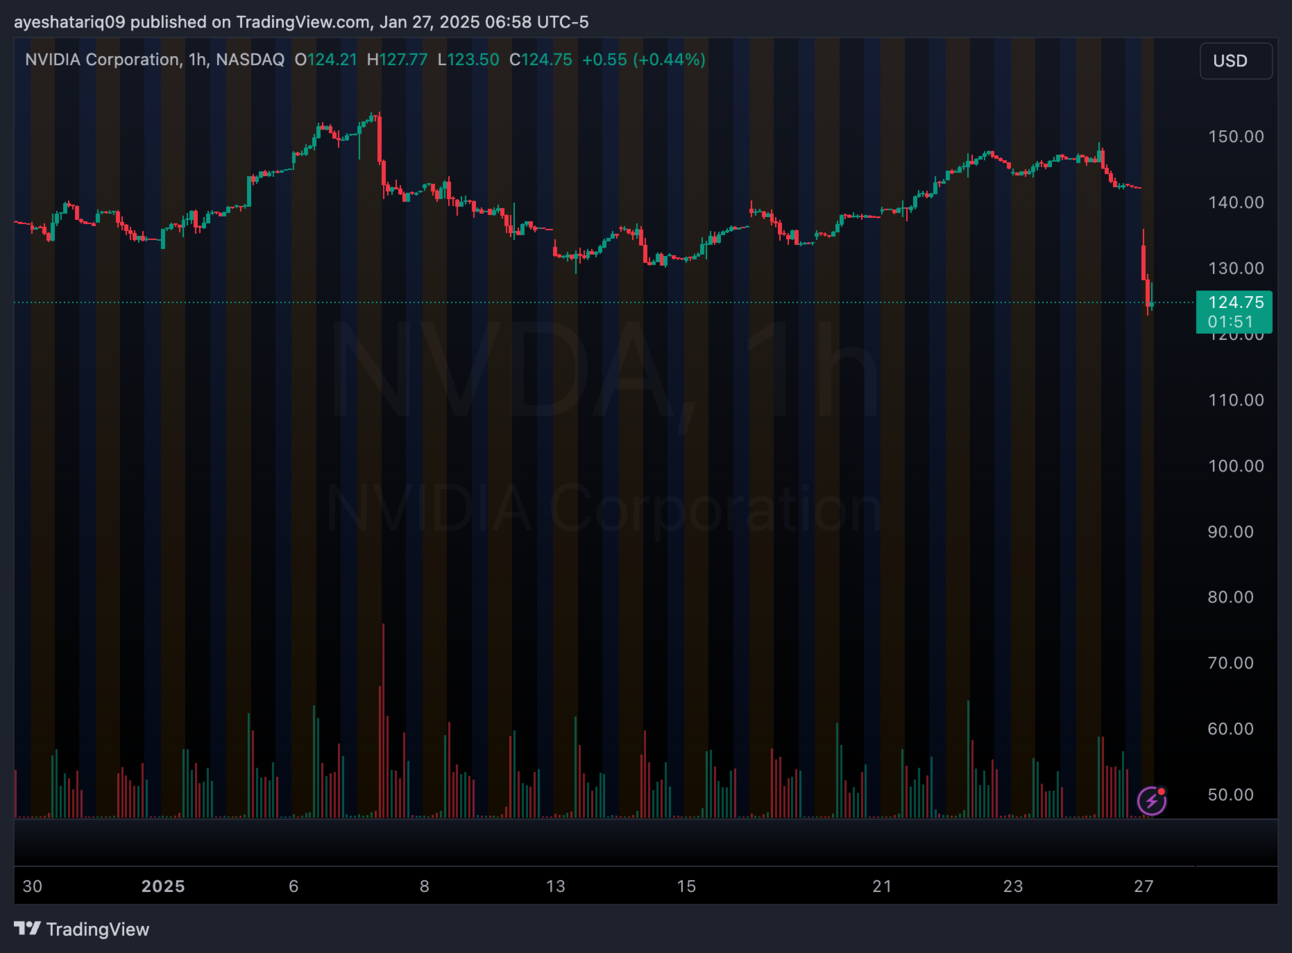Click the 2025 year label on time axis
This screenshot has height=953, width=1292.
[x=163, y=886]
